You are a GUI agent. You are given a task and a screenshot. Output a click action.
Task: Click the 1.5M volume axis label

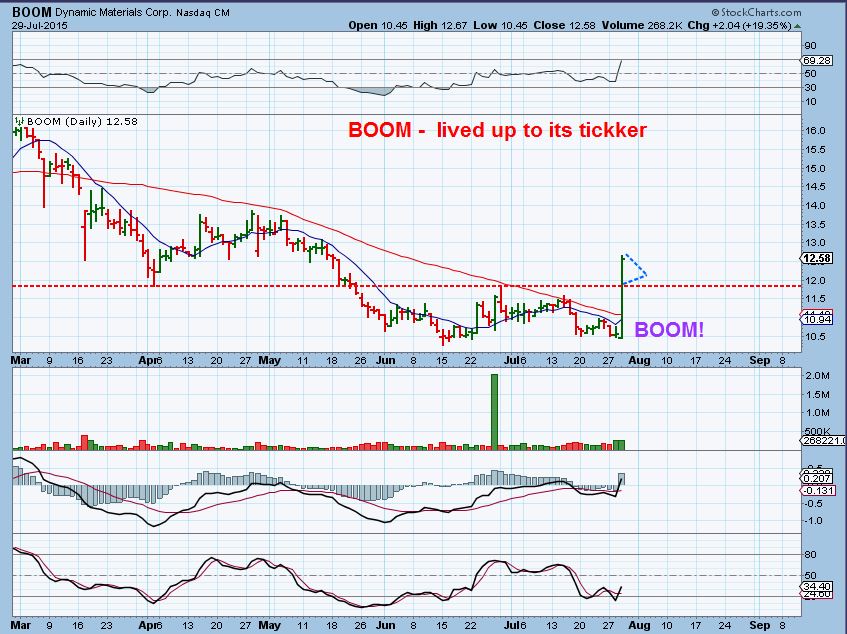point(817,395)
